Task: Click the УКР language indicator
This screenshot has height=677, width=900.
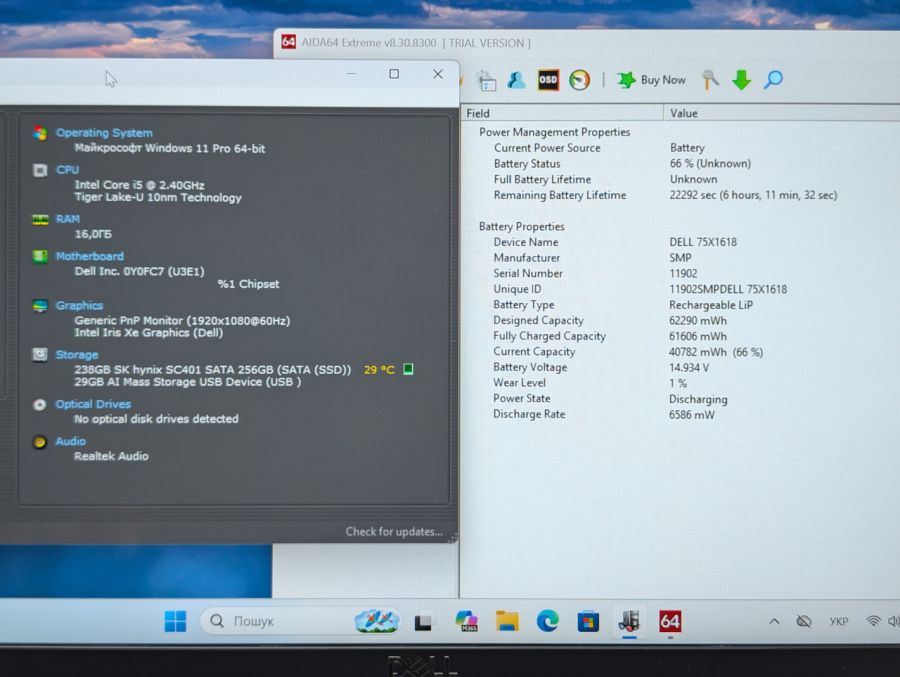Action: pos(839,621)
